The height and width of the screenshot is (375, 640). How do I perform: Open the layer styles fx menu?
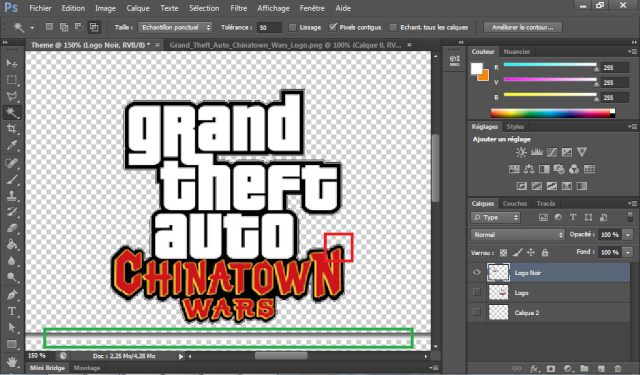[x=534, y=368]
